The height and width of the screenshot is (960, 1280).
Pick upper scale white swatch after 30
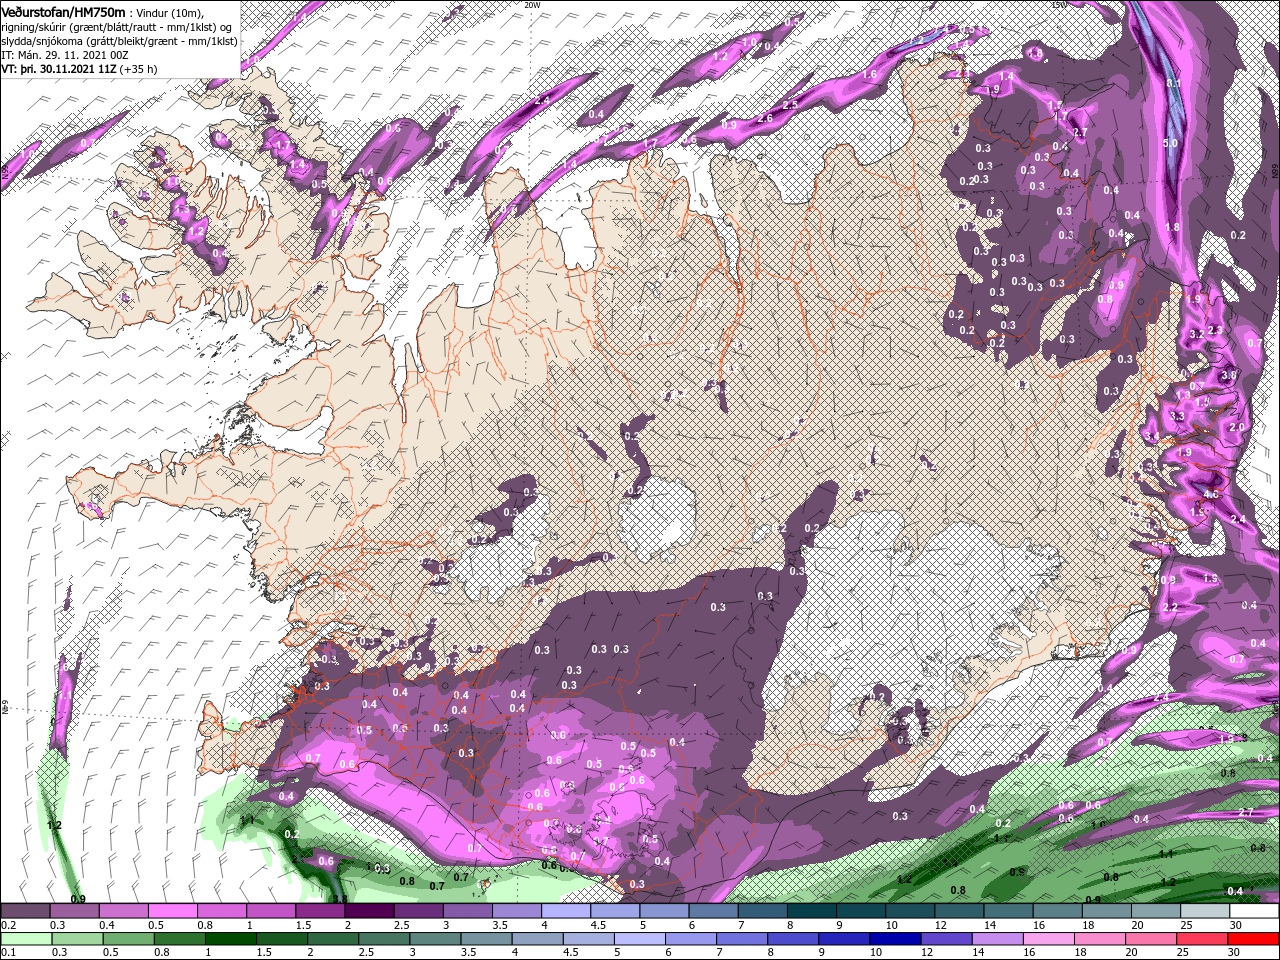[x=1255, y=911]
